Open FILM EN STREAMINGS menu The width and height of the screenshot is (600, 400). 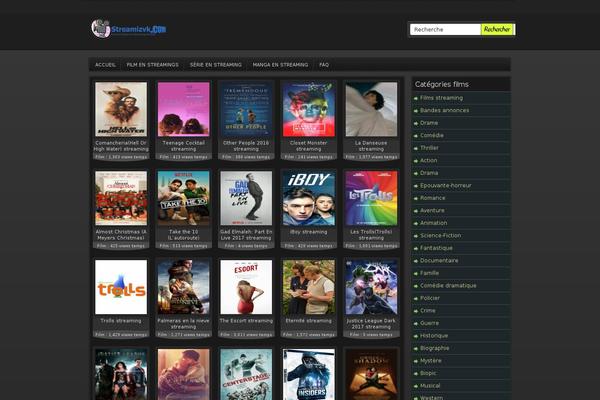152,65
